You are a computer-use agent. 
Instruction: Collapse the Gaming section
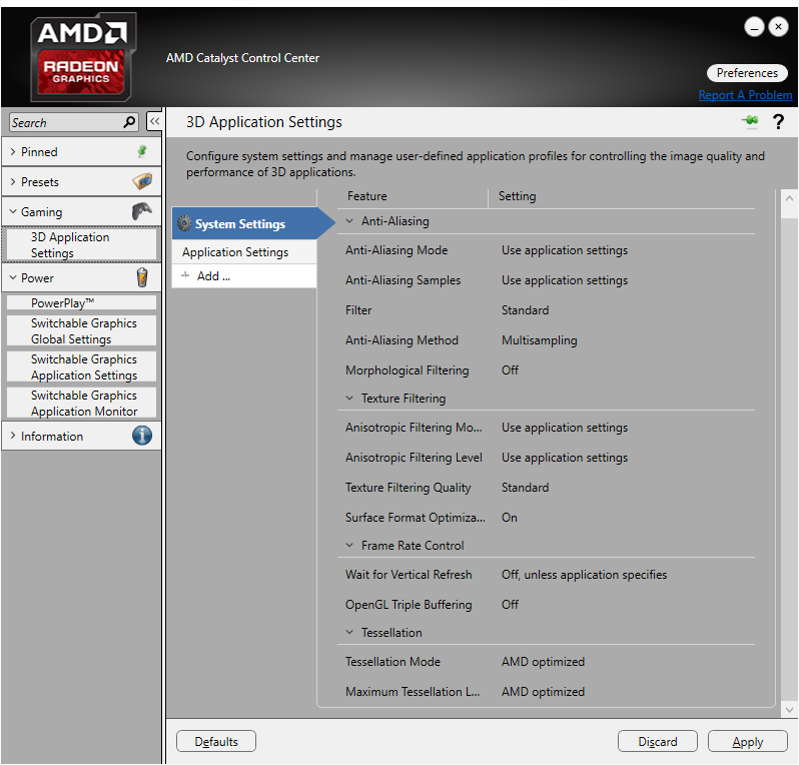[13, 211]
